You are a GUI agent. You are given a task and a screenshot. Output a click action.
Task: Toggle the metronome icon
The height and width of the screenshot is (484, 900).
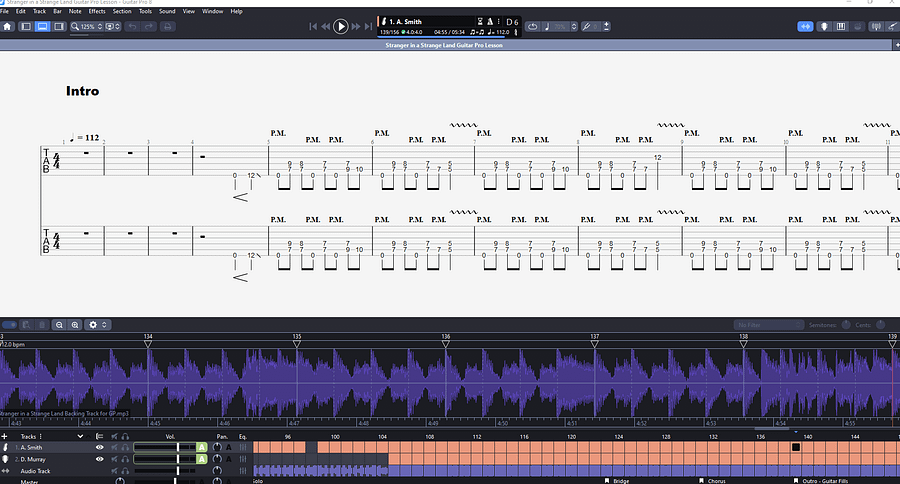[x=490, y=21]
